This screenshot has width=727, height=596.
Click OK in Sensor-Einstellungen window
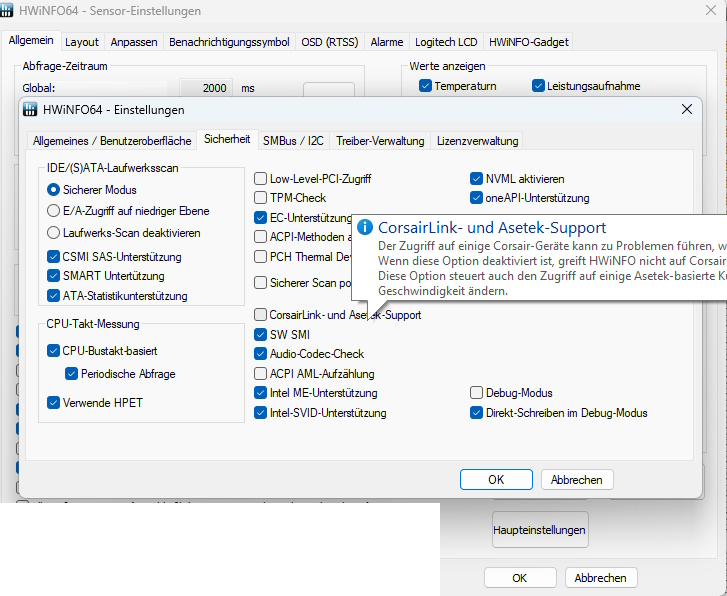click(520, 578)
